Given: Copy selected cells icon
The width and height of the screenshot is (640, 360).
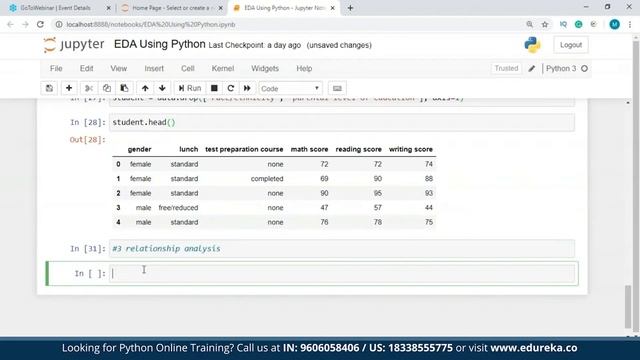Looking at the screenshot, I should (x=107, y=88).
